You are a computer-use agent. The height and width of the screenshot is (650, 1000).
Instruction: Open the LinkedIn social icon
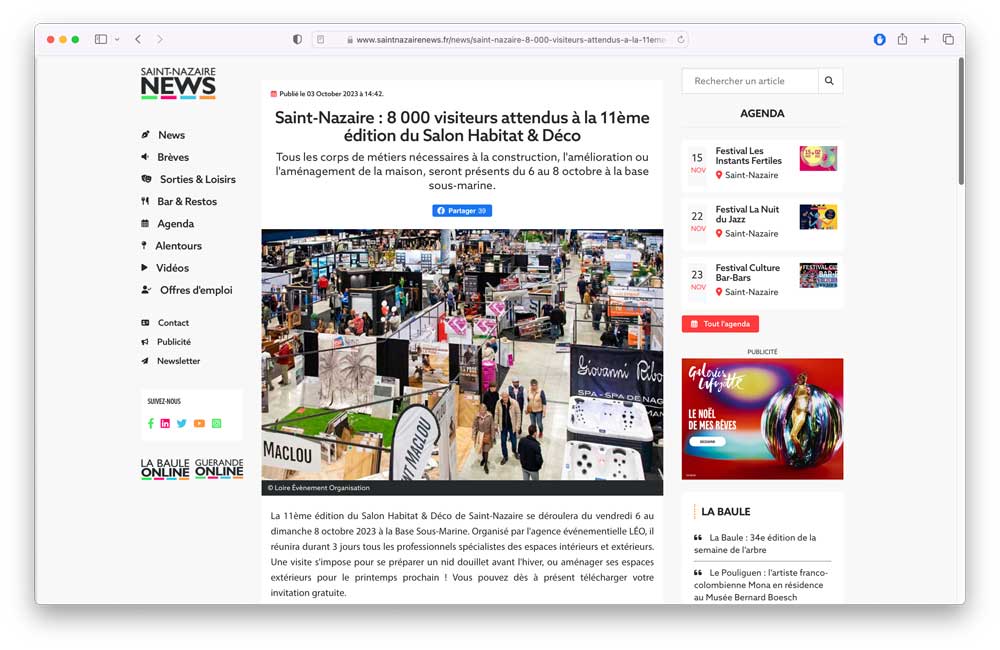pos(165,423)
